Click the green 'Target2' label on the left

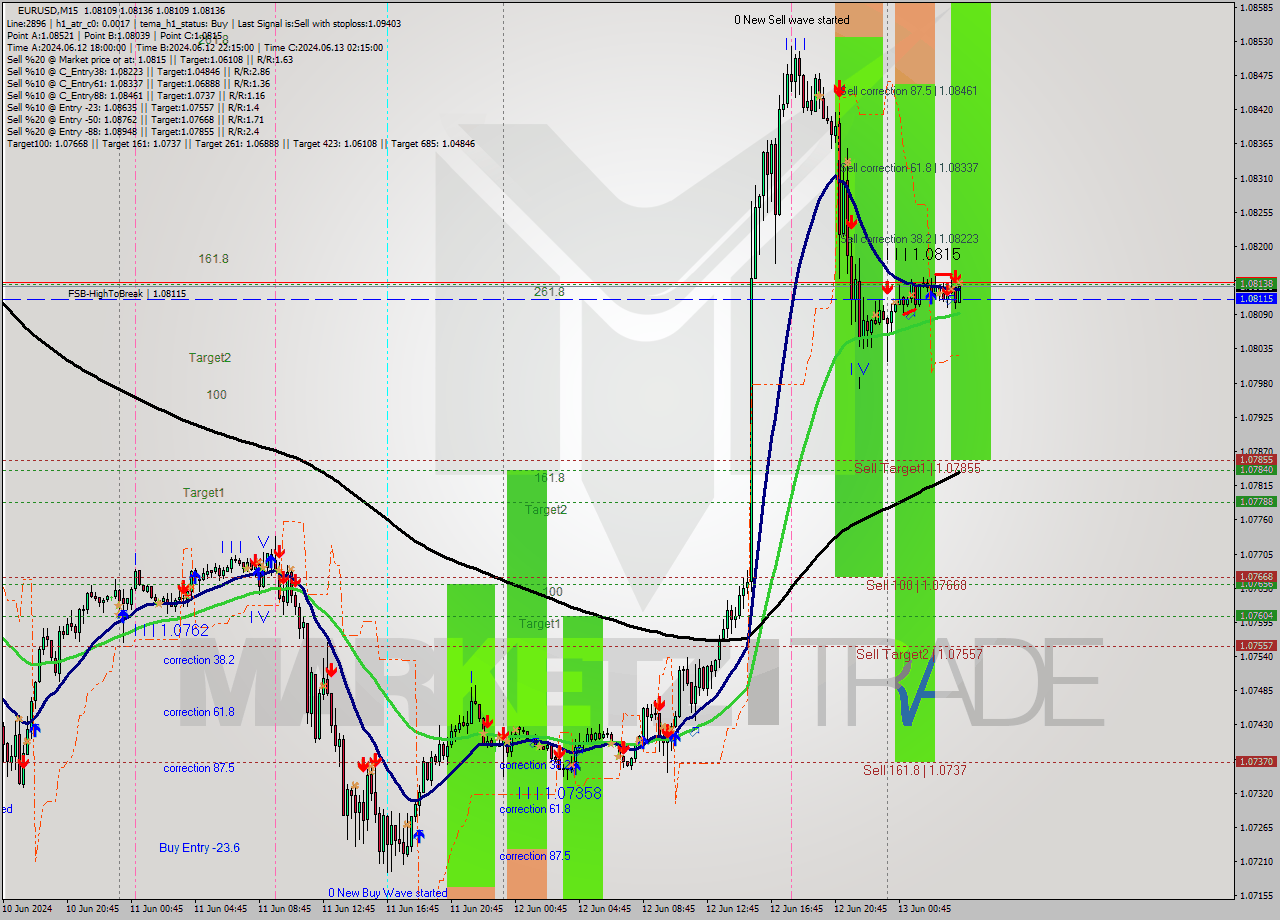coord(210,357)
